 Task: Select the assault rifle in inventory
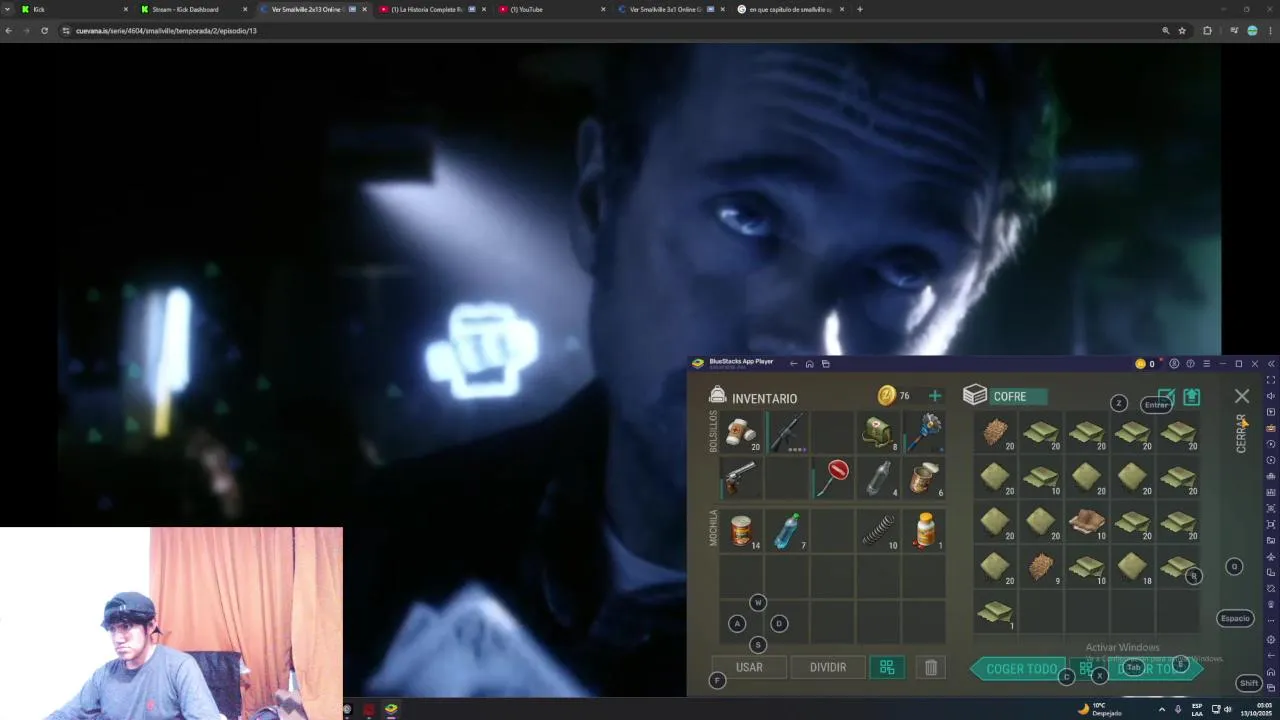coord(788,432)
